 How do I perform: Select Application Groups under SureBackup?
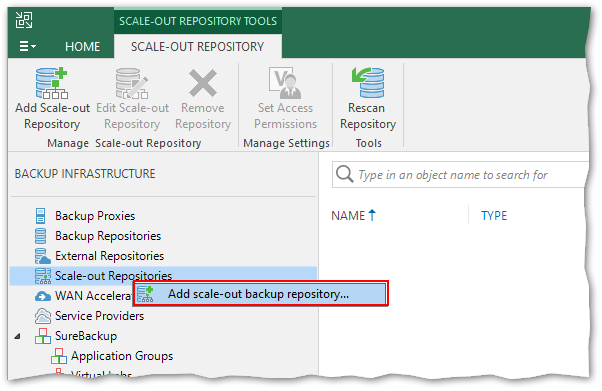[x=122, y=356]
